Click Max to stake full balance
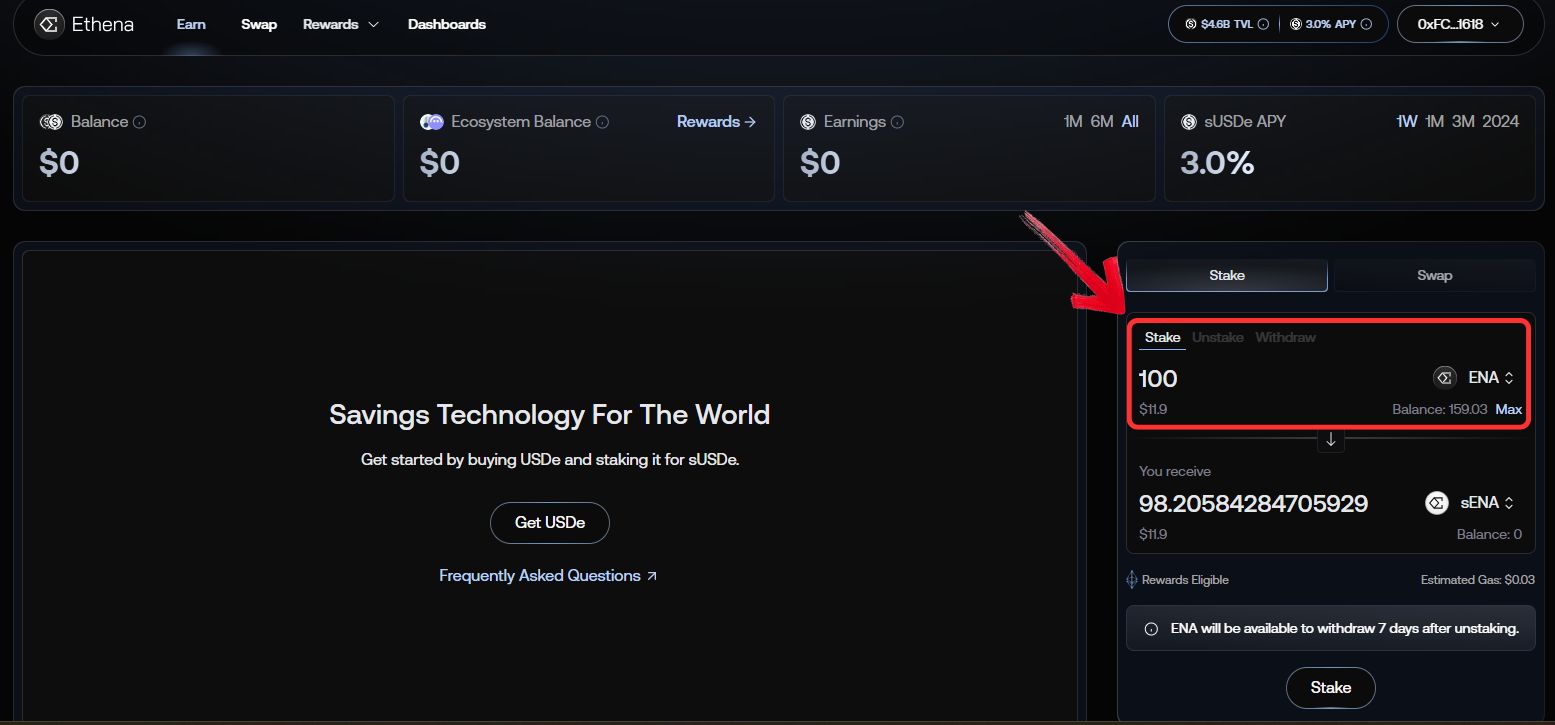 1509,409
